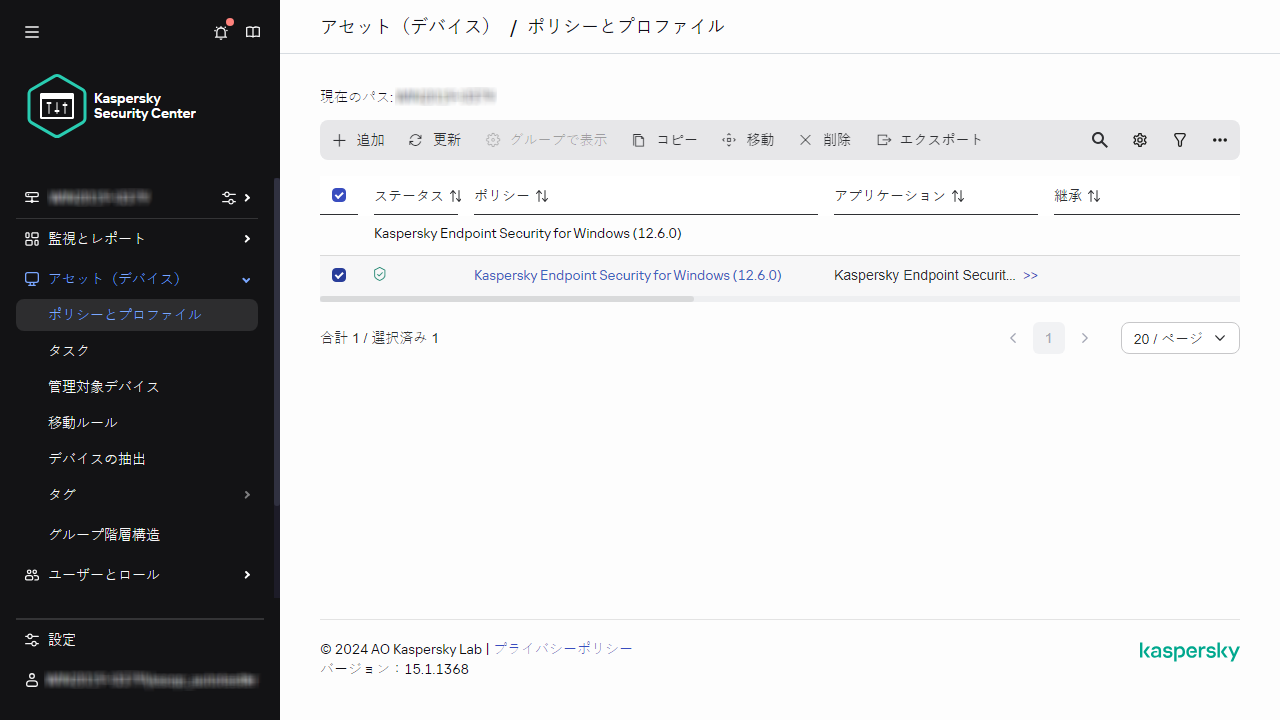This screenshot has width=1280, height=720.
Task: Open the ellipsis menu for more actions
Action: click(1219, 140)
